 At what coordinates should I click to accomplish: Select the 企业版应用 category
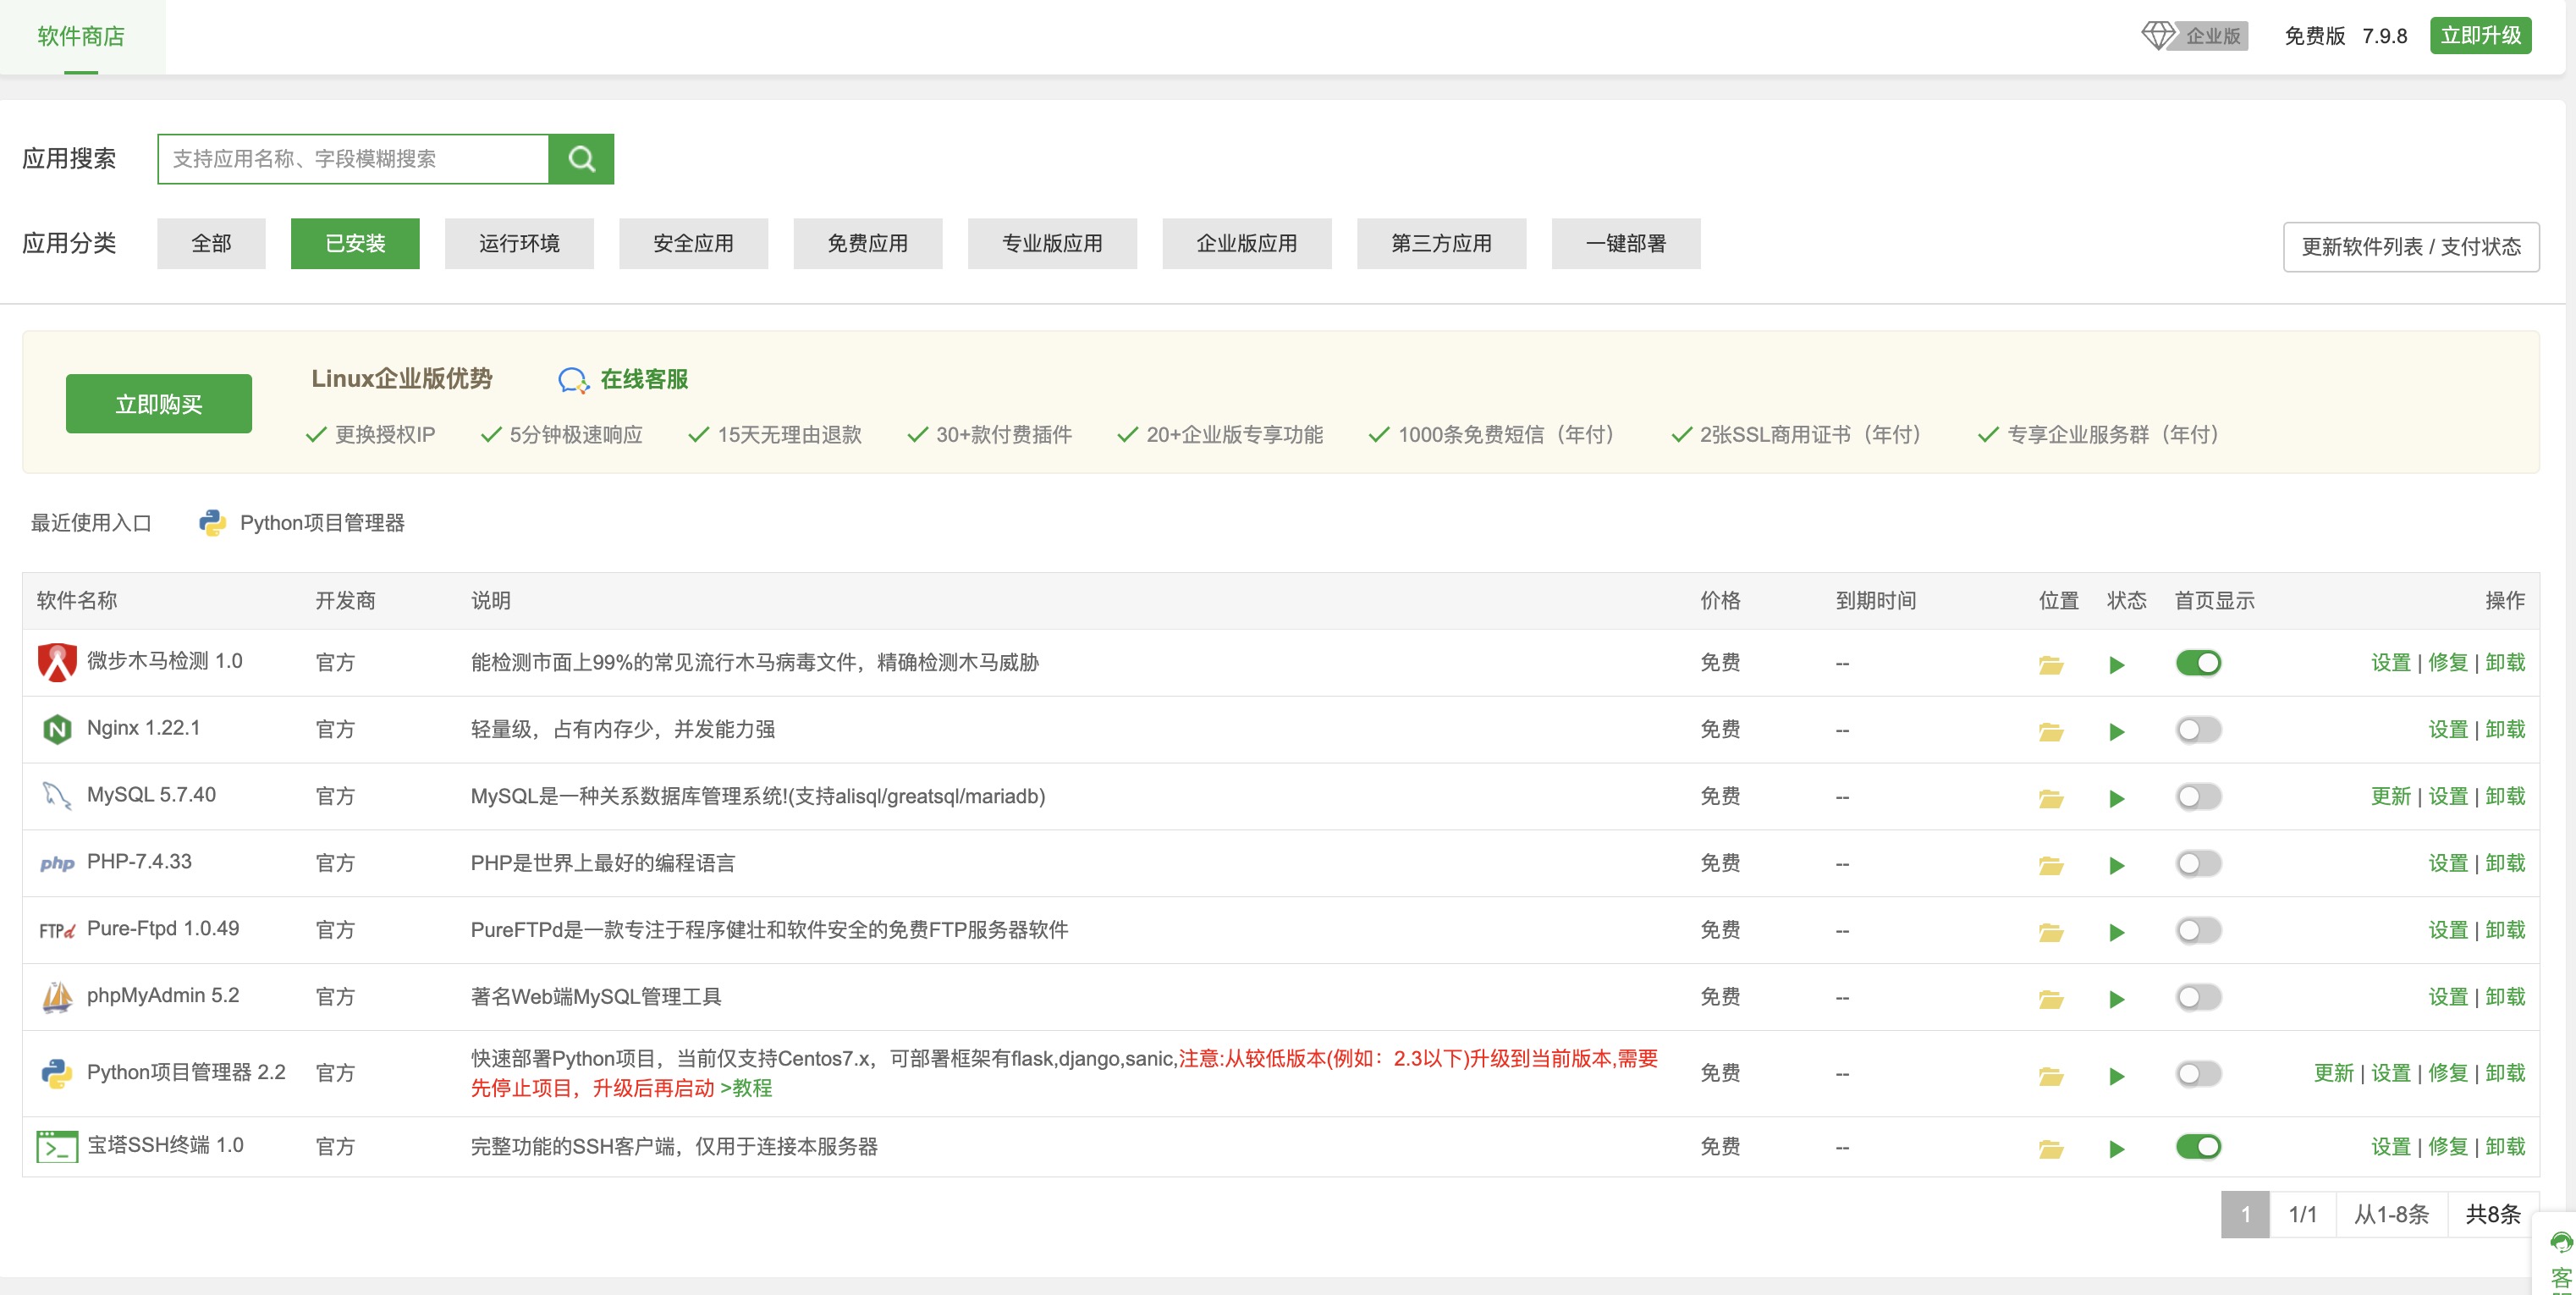(x=1246, y=244)
